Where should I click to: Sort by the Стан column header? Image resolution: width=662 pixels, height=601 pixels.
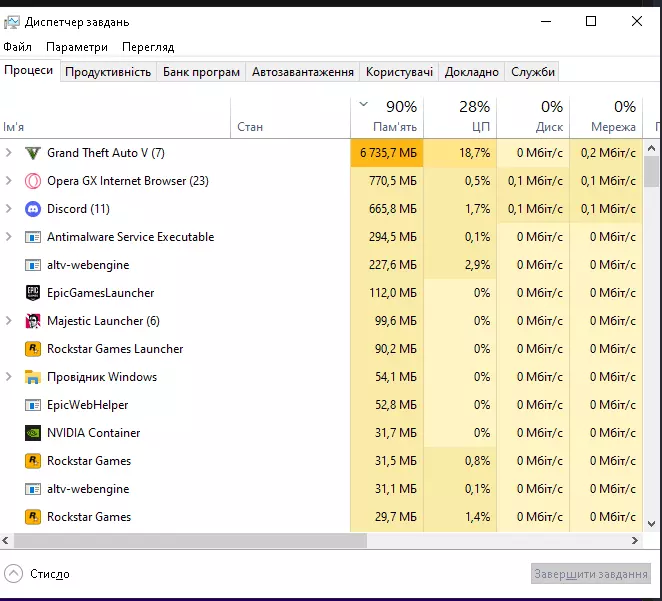290,117
